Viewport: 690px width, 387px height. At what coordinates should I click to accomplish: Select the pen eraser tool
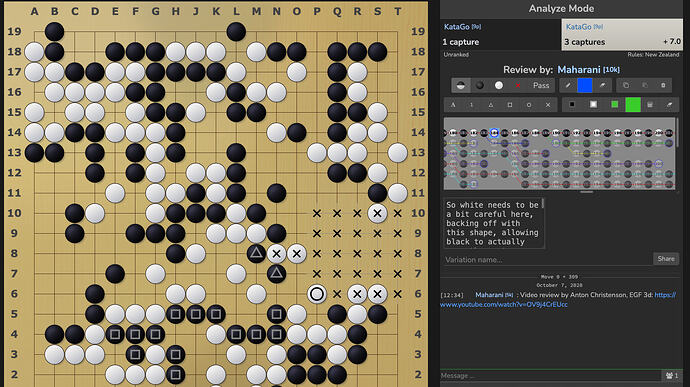602,85
